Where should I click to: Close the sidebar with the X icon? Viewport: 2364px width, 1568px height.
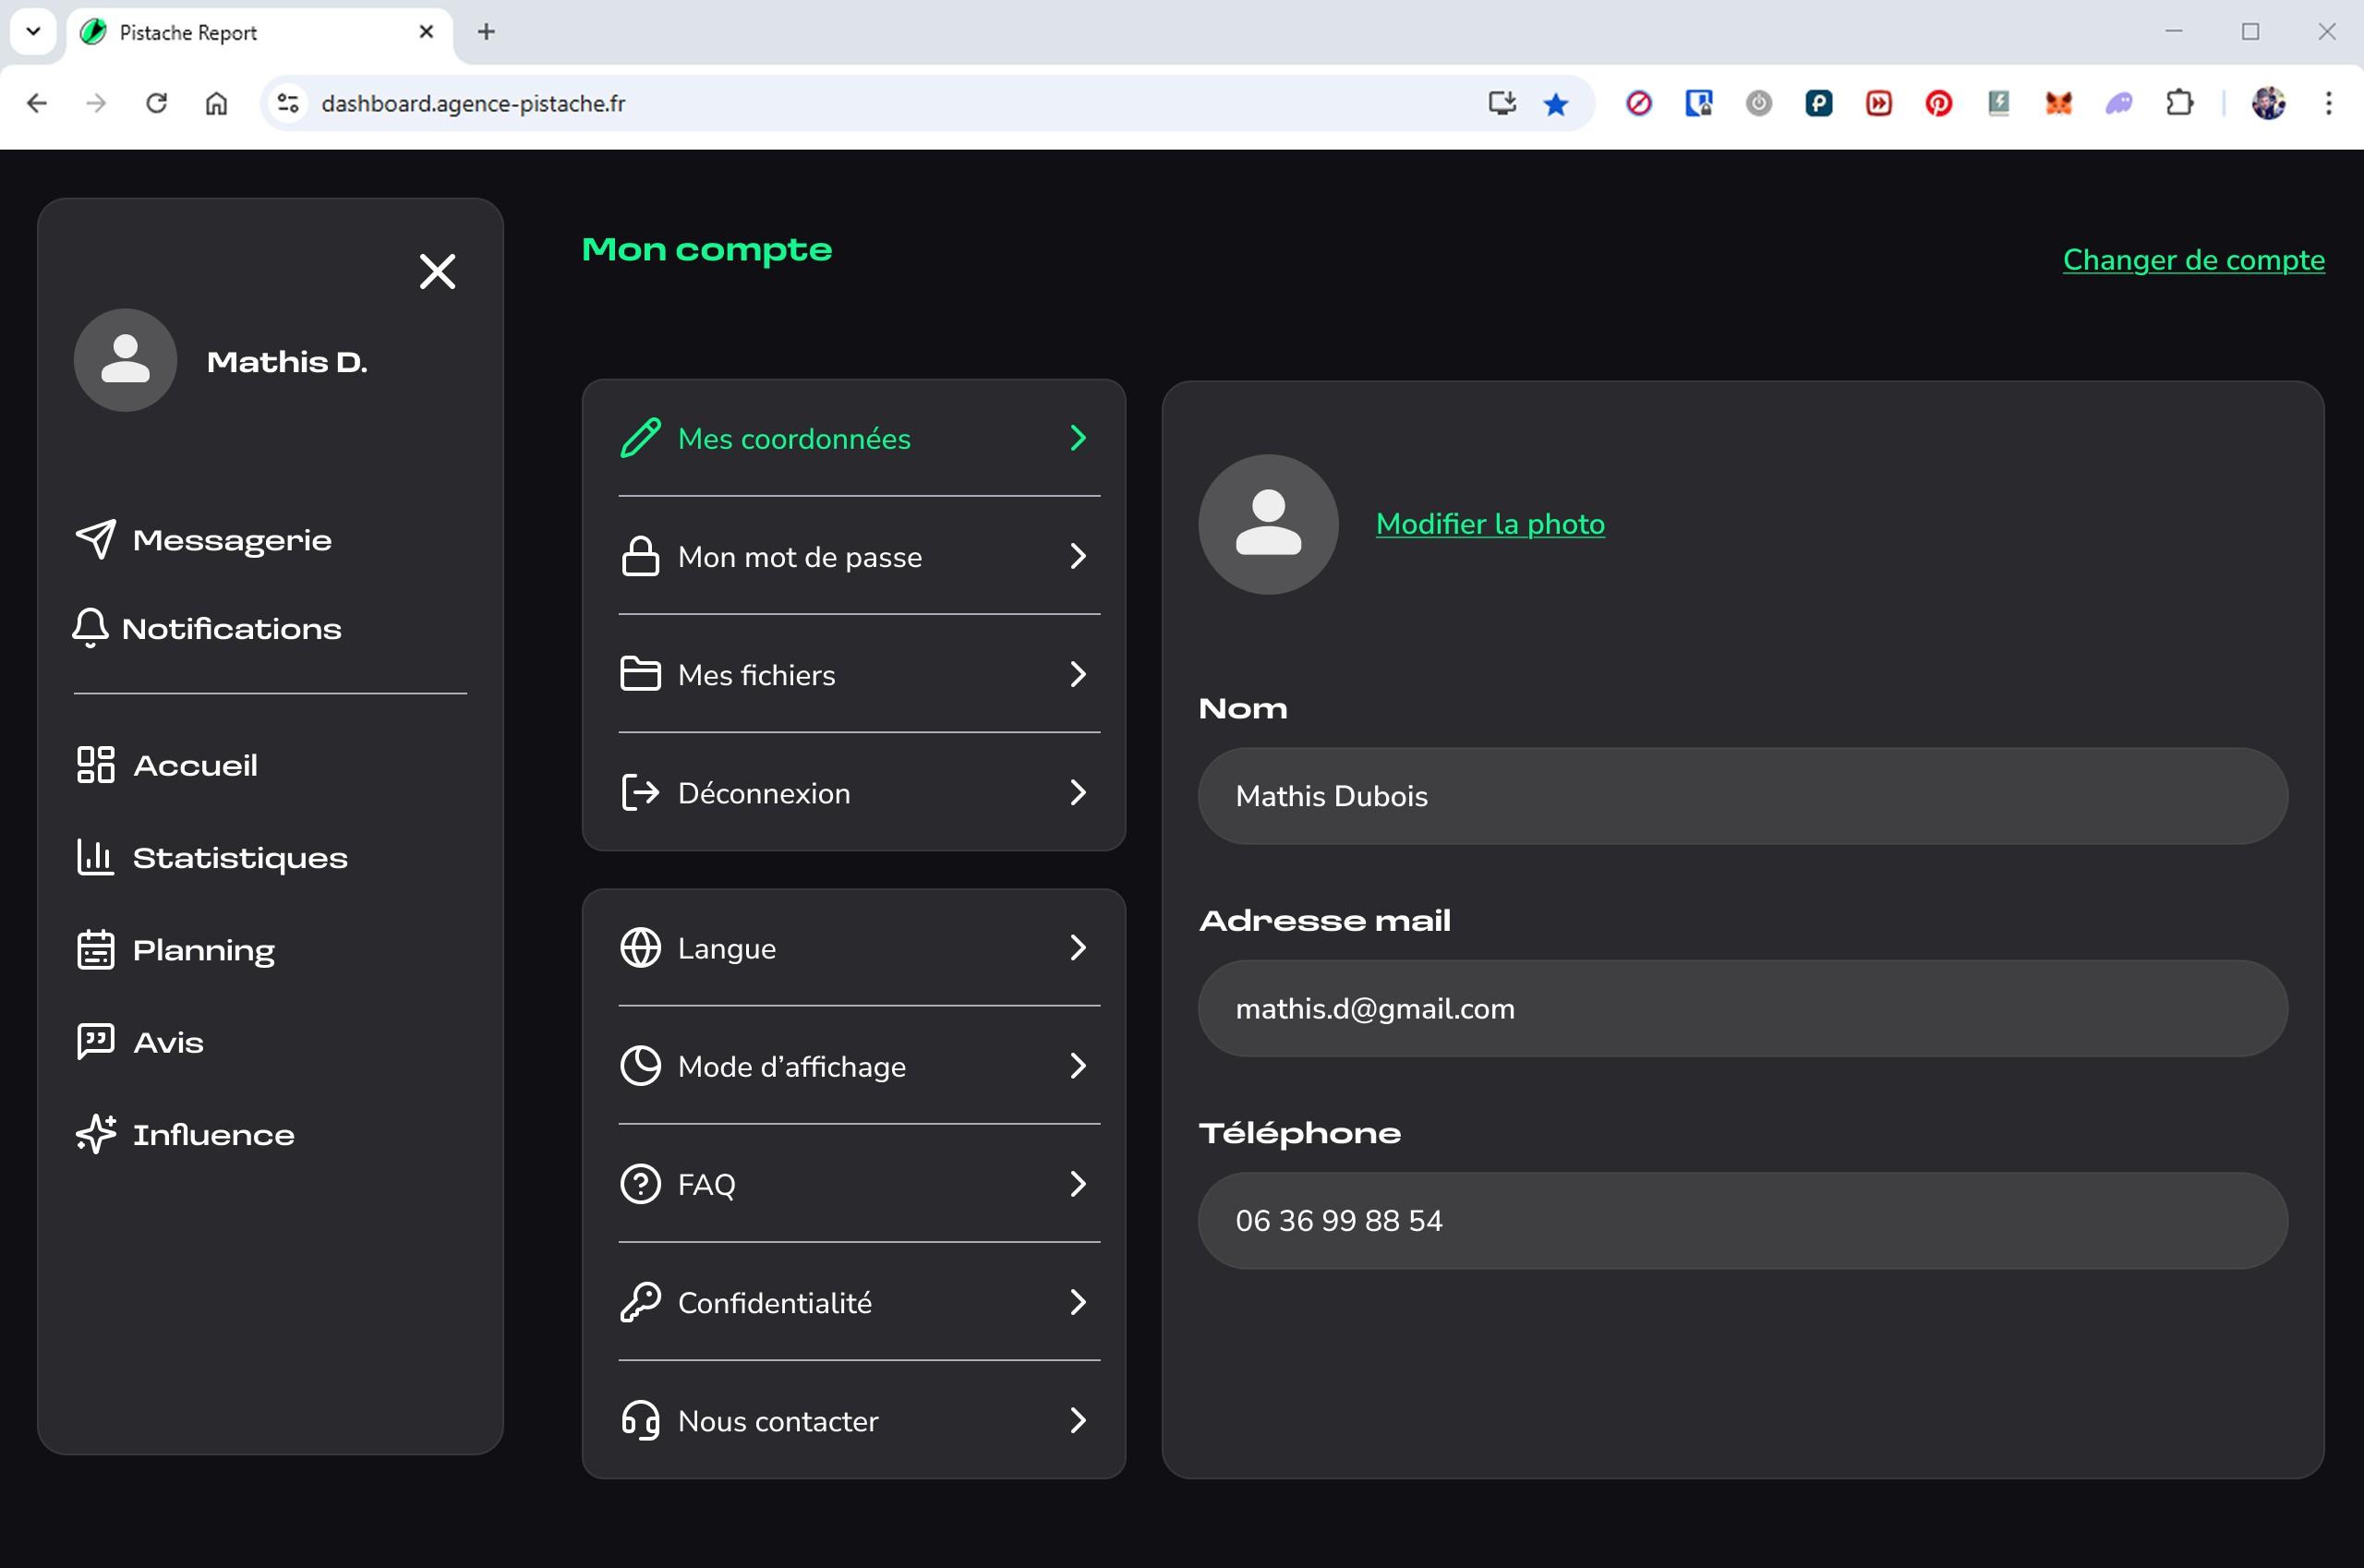pyautogui.click(x=437, y=271)
